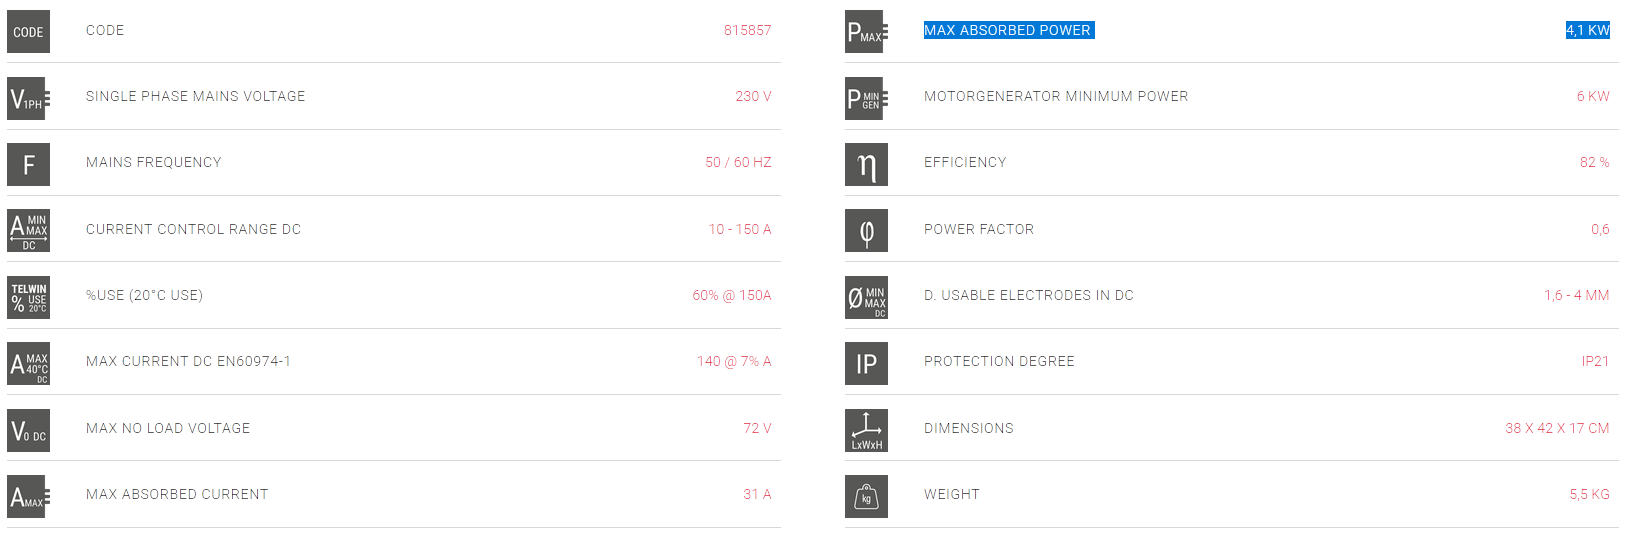Click the efficiency eta icon
This screenshot has width=1634, height=535.
[866, 164]
